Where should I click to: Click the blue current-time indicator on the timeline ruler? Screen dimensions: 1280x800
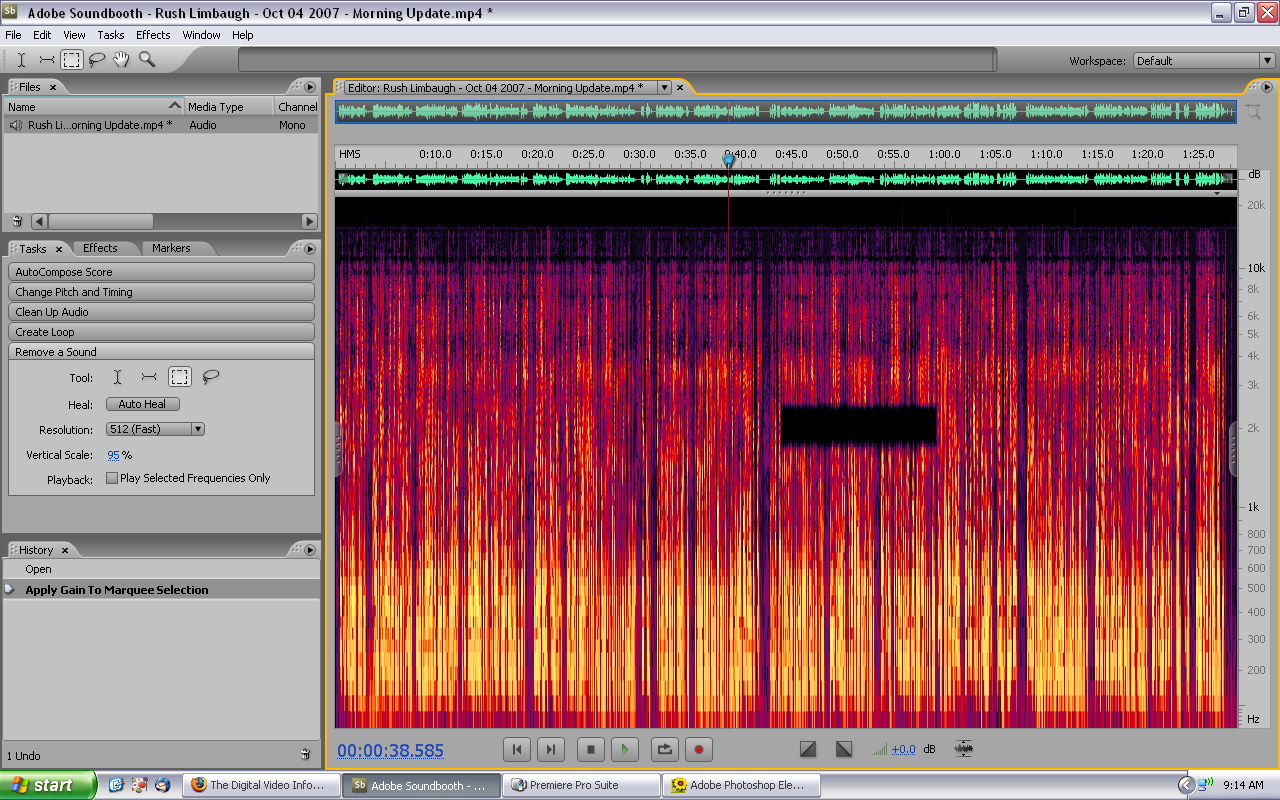[729, 159]
